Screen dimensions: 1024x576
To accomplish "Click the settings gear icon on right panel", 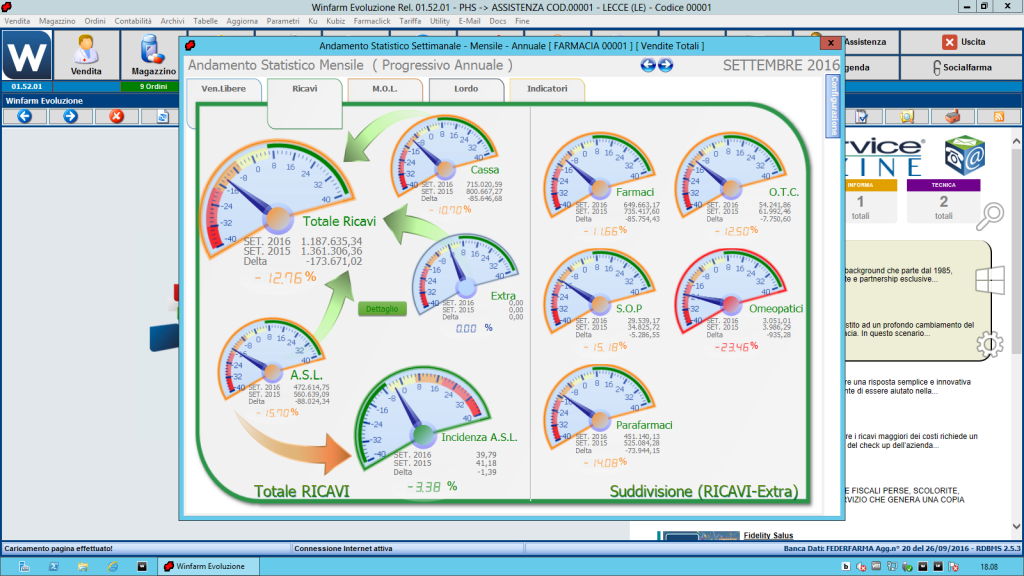I will 989,344.
